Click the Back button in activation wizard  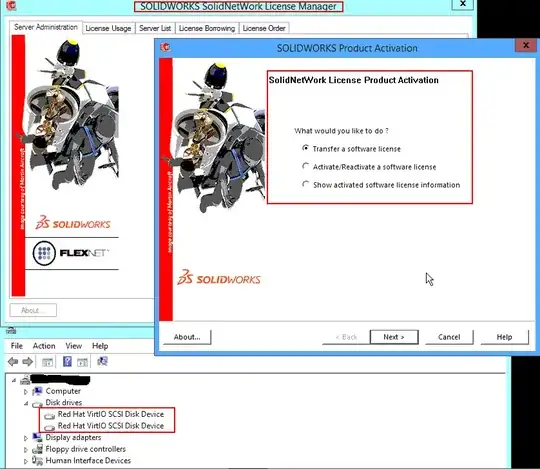[346, 337]
